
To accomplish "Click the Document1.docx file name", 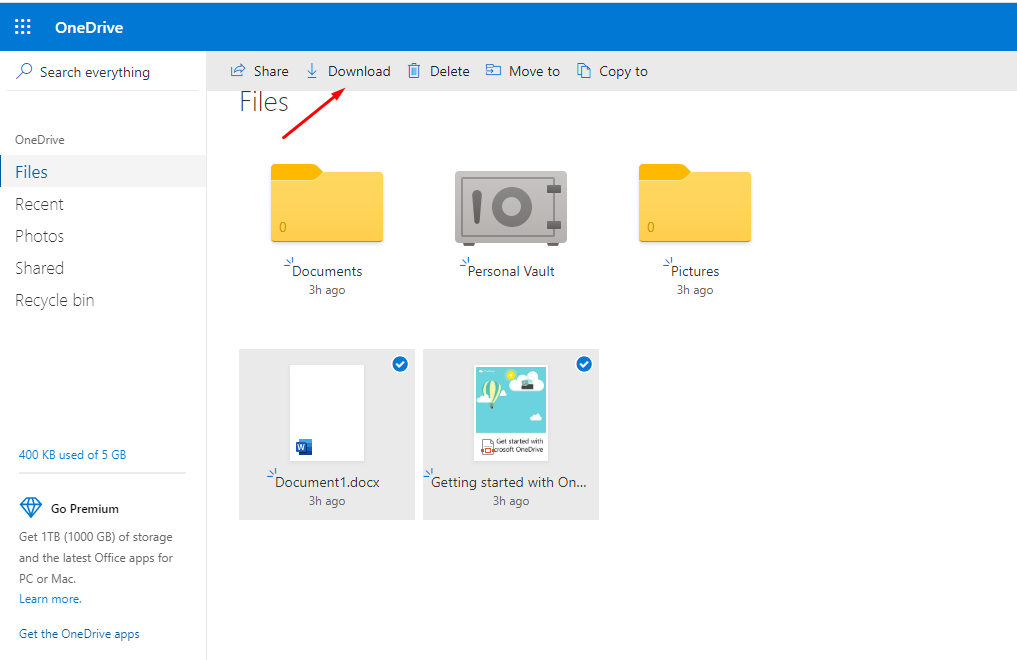I will (x=328, y=482).
